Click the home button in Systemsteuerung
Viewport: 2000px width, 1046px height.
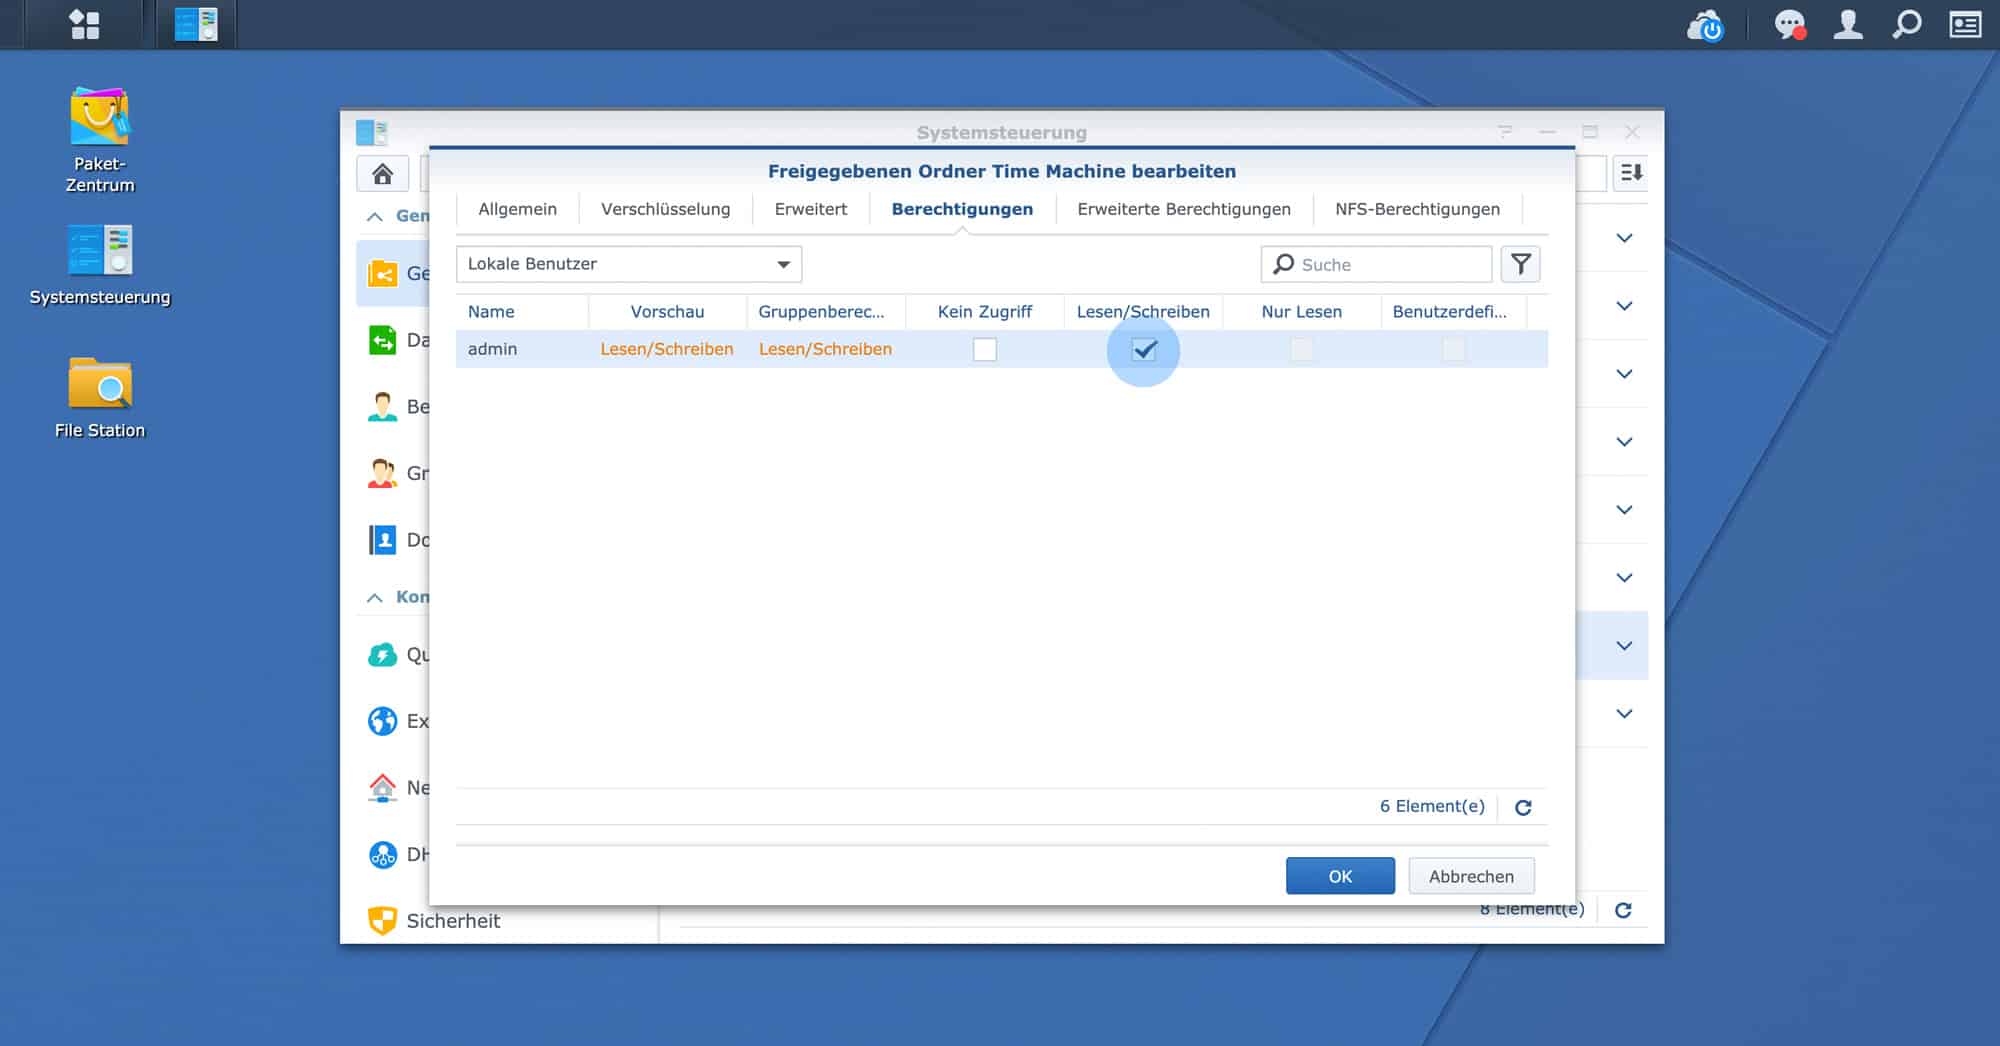tap(382, 174)
